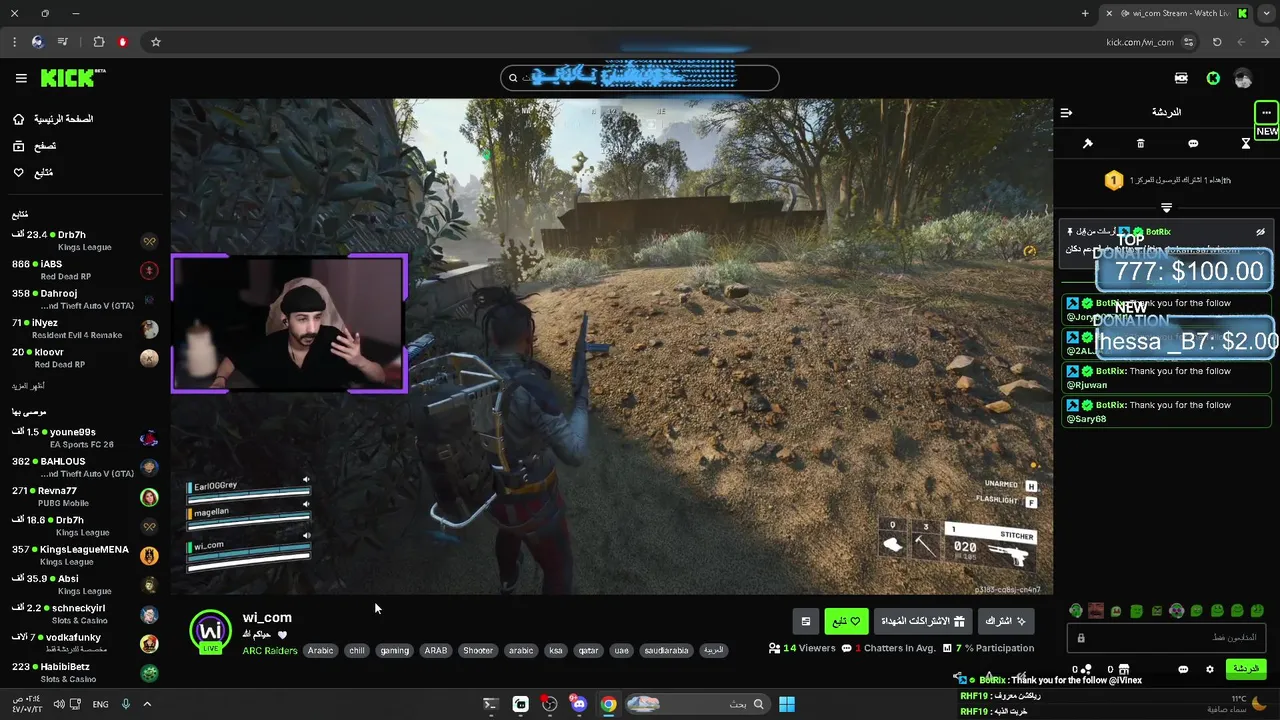Click the gavel moderation icon
Viewport: 1280px width, 720px height.
pyautogui.click(x=1088, y=144)
